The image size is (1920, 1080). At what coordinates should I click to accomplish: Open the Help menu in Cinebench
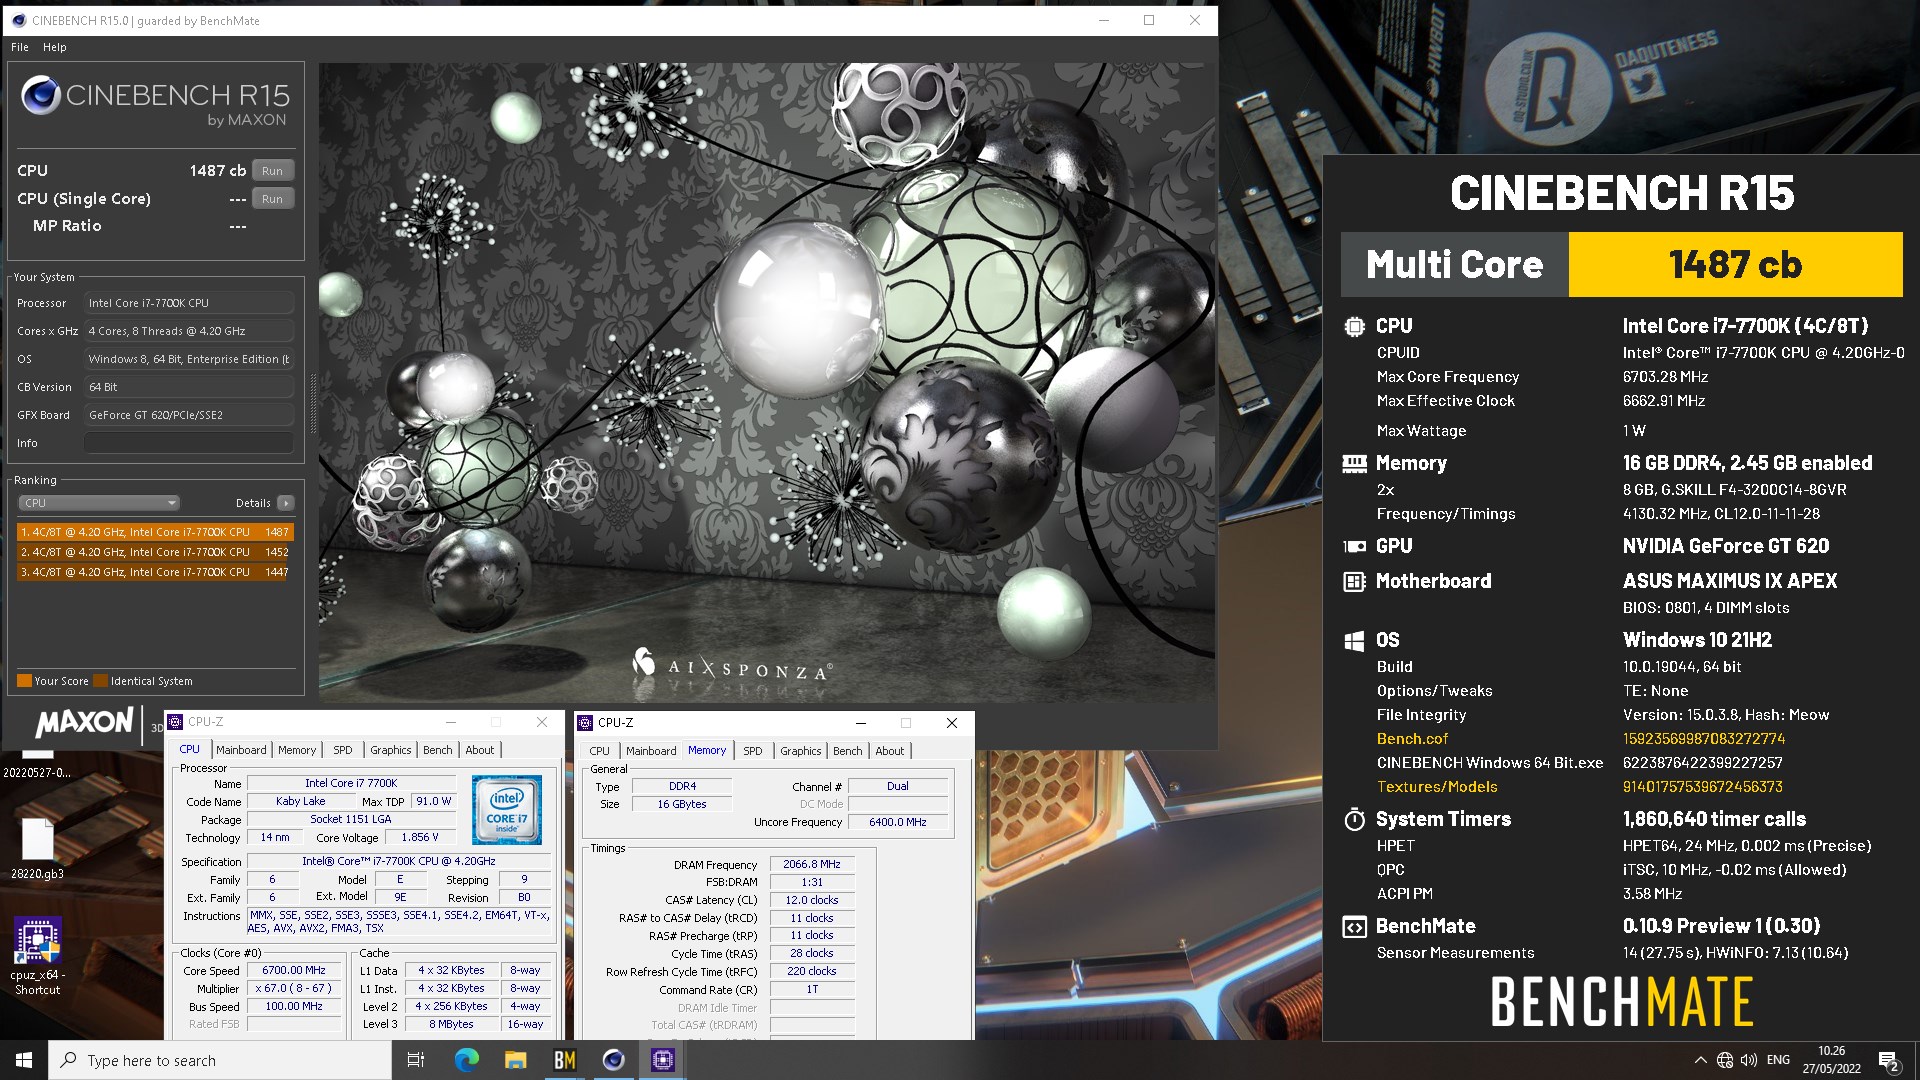[x=55, y=47]
